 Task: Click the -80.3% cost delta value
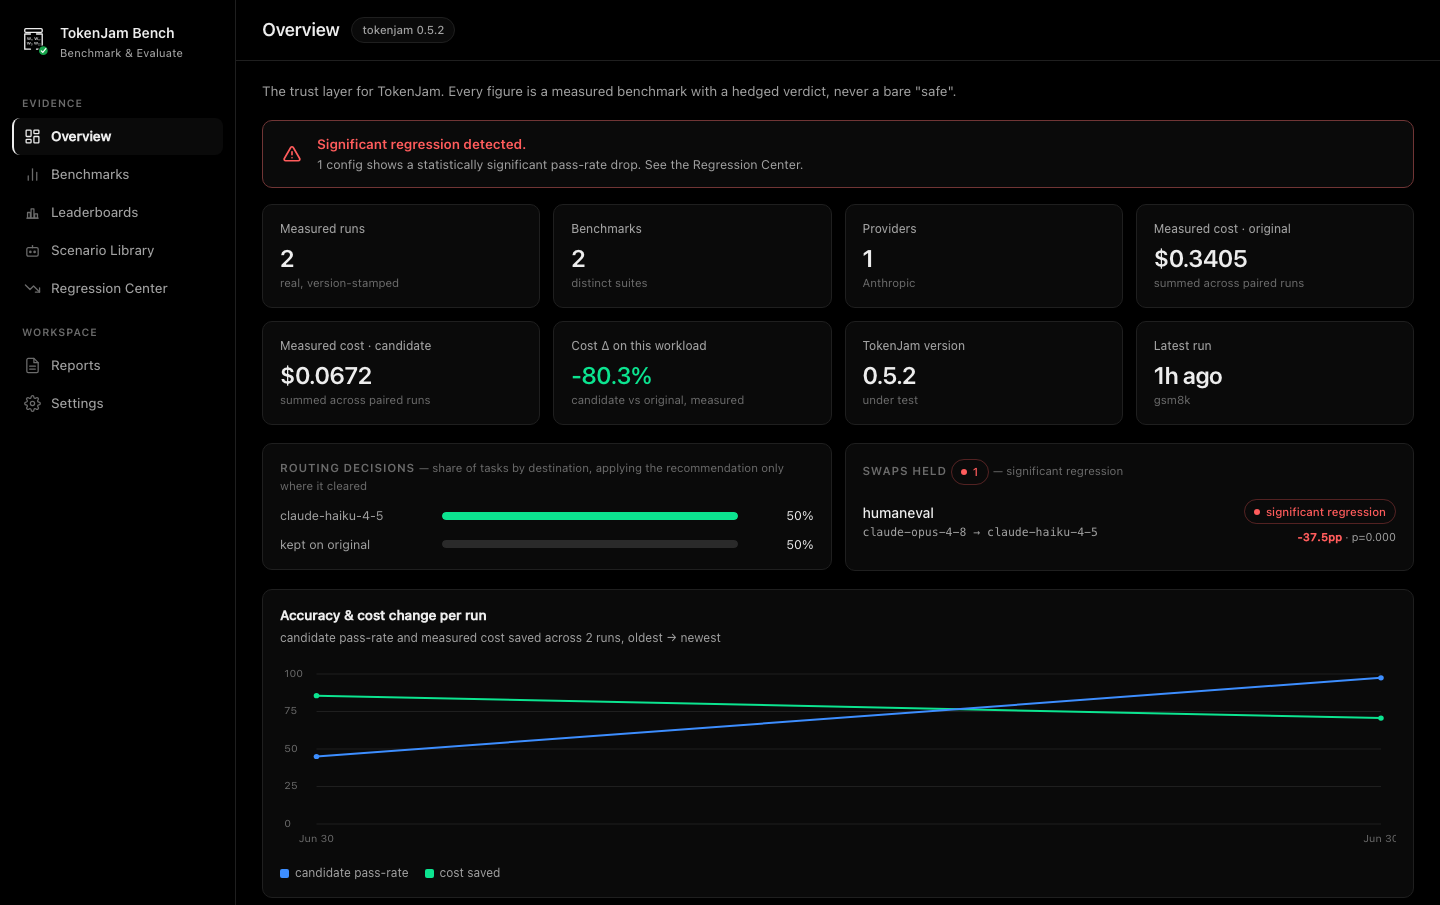coord(611,376)
